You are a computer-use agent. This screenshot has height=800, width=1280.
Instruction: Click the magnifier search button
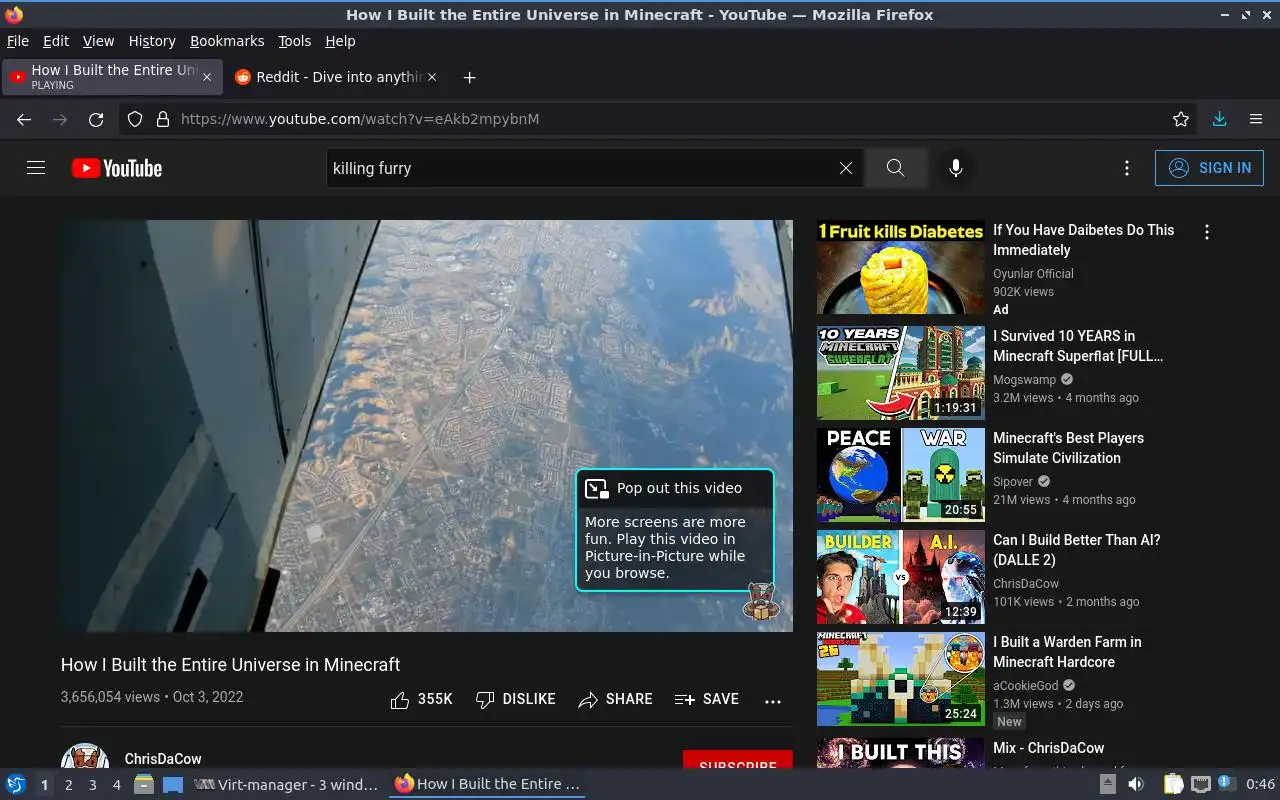pos(895,168)
